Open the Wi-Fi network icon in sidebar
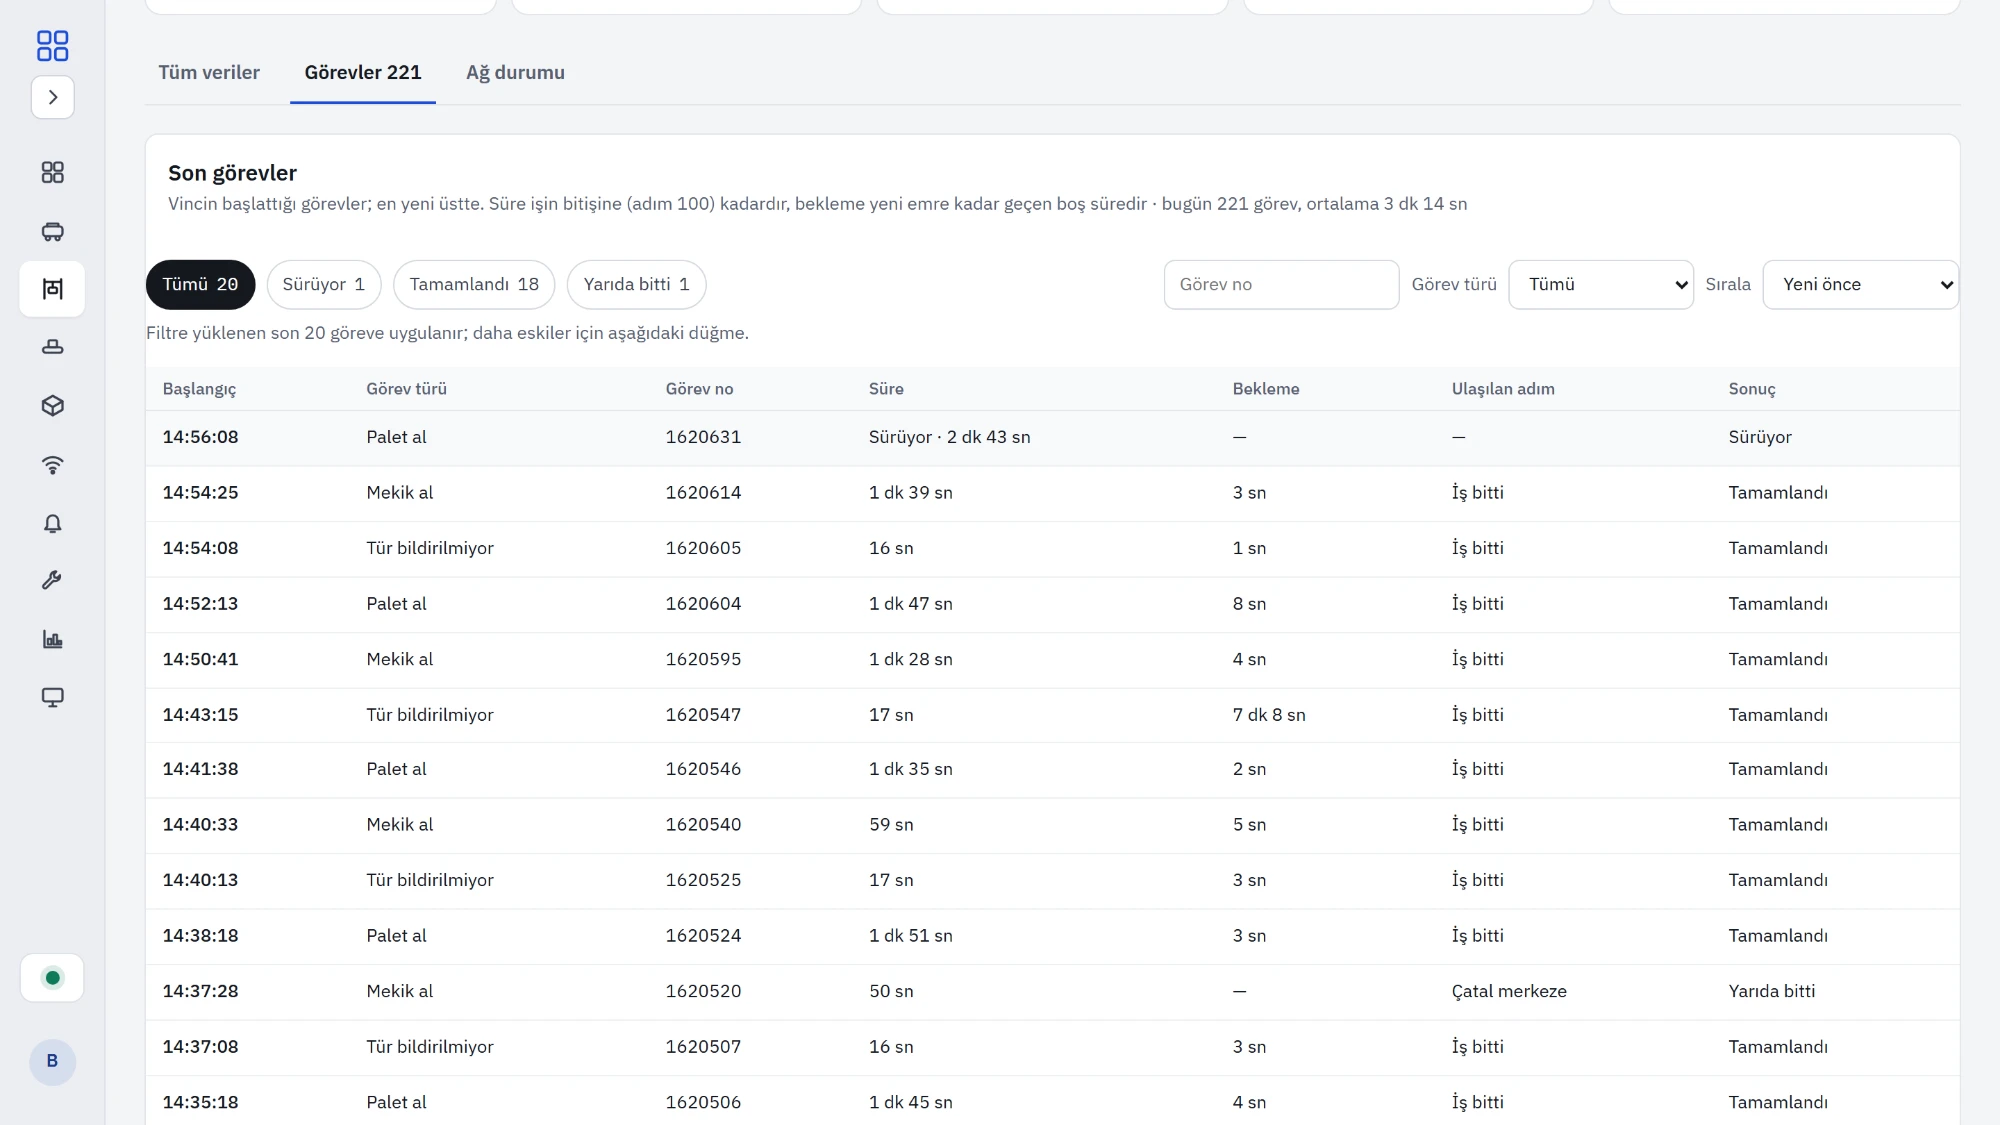 tap(53, 464)
